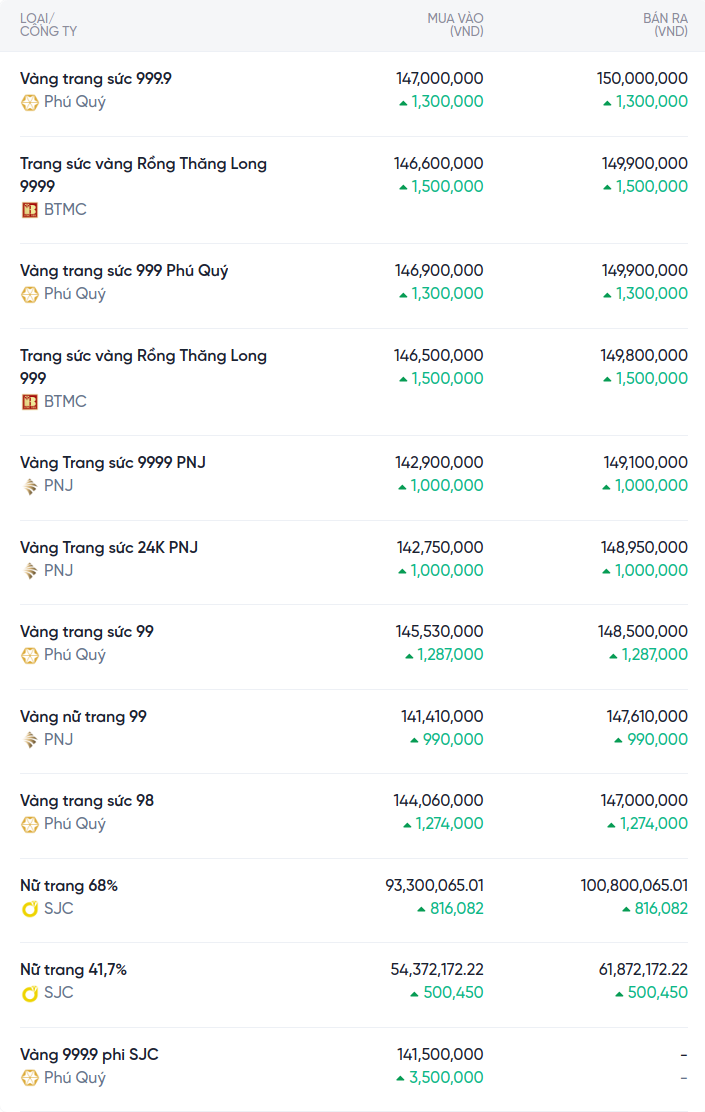Click the MUA VÀO (VND) column header
Viewport: 705px width, 1112px height.
[455, 25]
